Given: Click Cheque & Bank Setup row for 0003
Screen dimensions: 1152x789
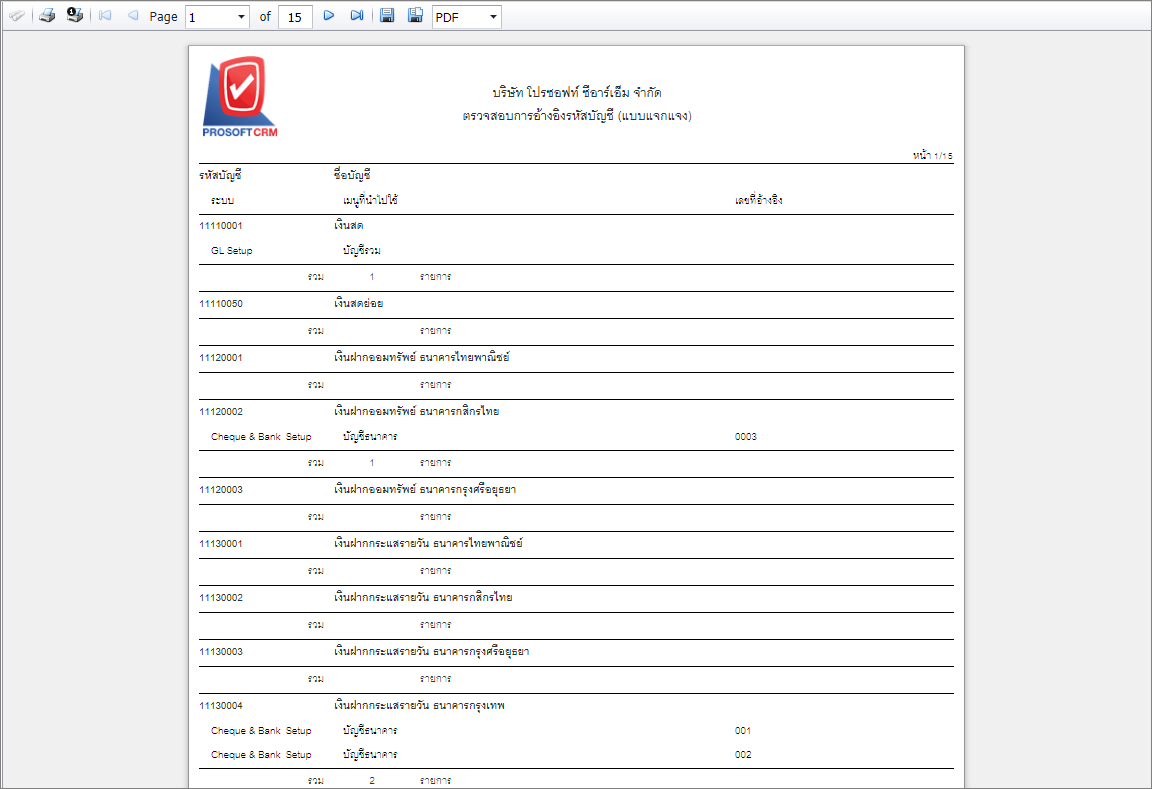Looking at the screenshot, I should click(x=261, y=436).
